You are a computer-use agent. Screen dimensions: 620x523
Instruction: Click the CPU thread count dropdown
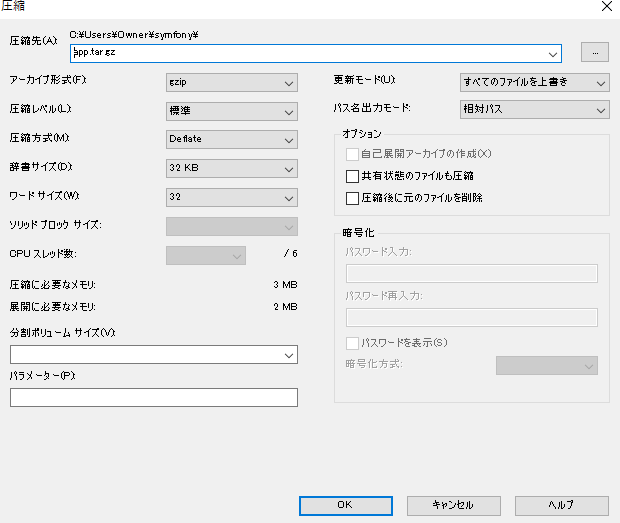pyautogui.click(x=206, y=255)
